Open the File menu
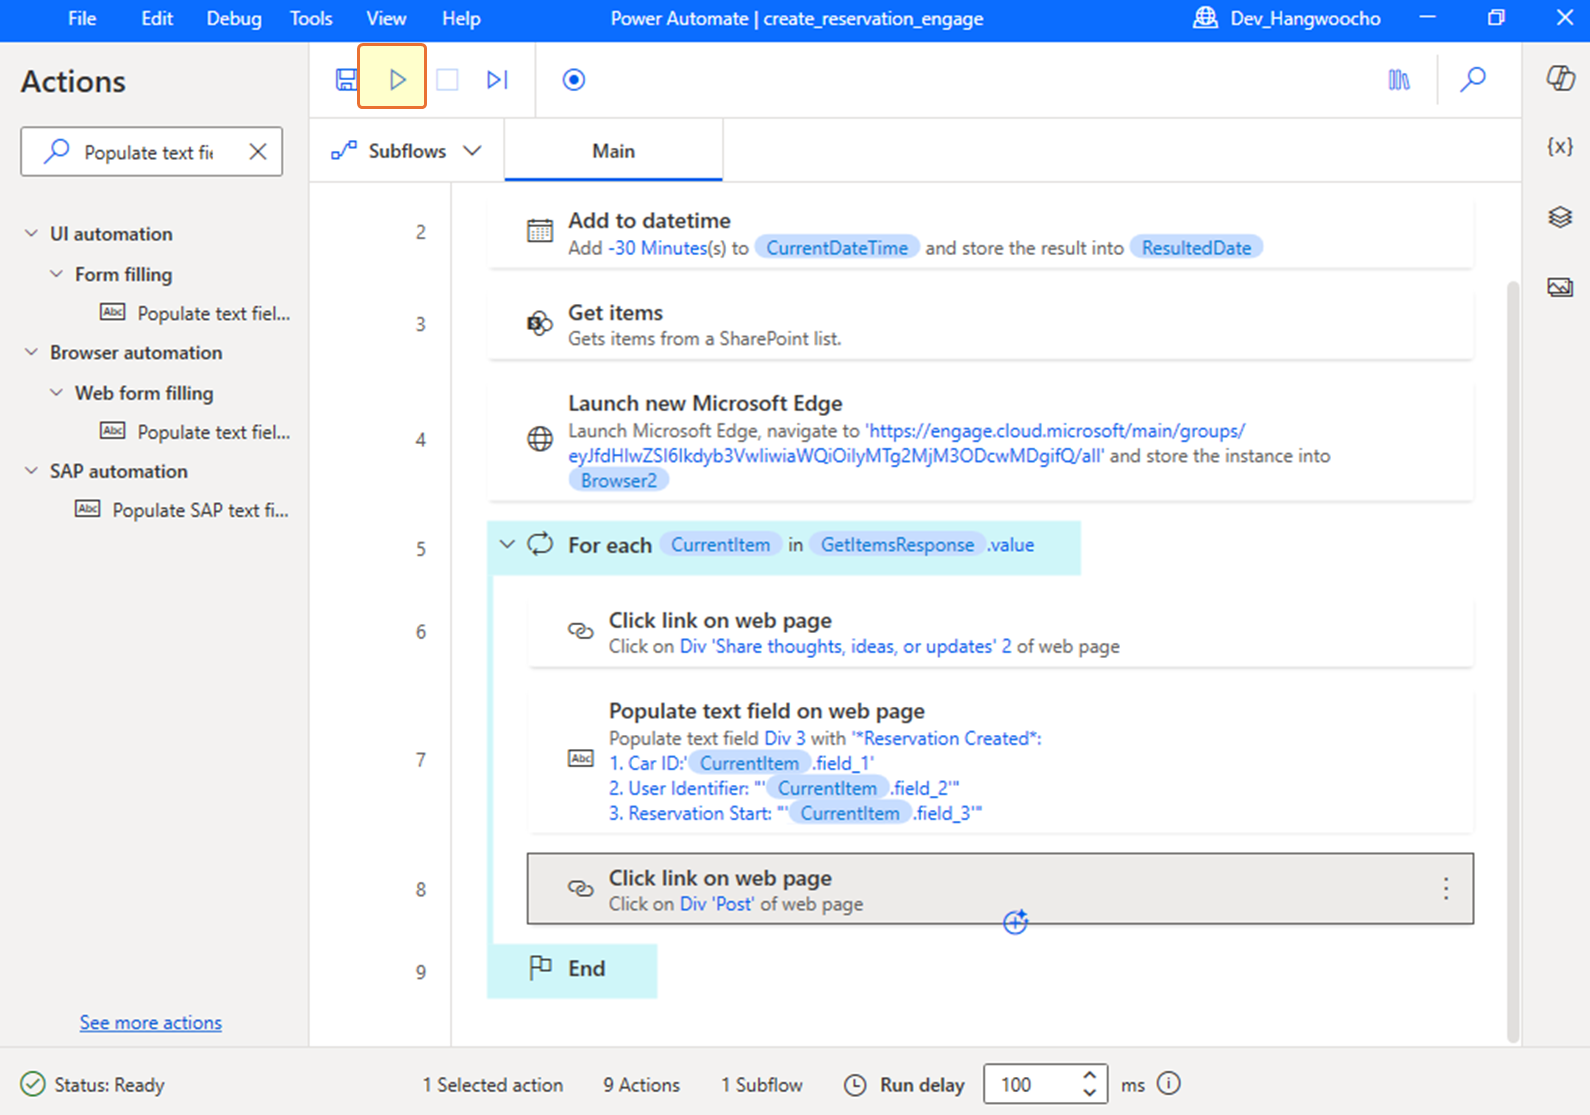Screen dimensions: 1590x1115 click(82, 19)
